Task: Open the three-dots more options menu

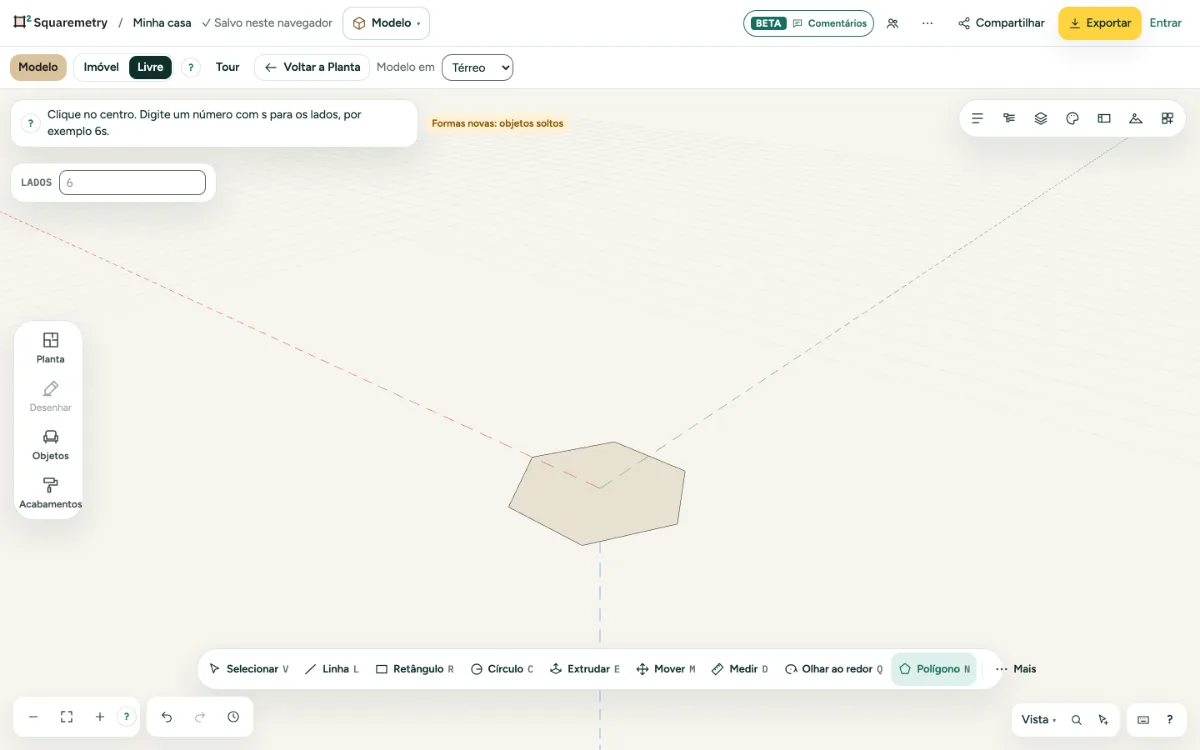Action: (x=928, y=23)
